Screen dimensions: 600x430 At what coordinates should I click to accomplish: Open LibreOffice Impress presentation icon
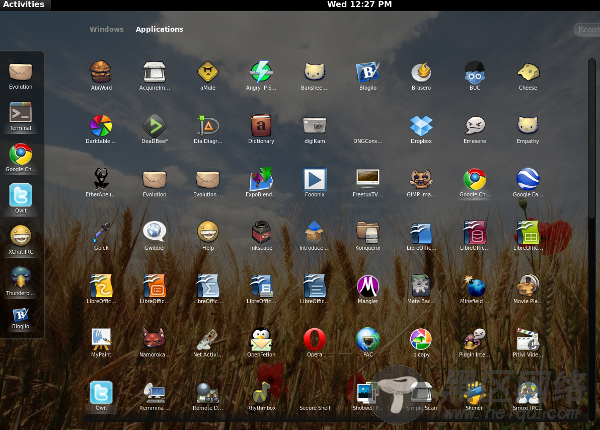154,289
